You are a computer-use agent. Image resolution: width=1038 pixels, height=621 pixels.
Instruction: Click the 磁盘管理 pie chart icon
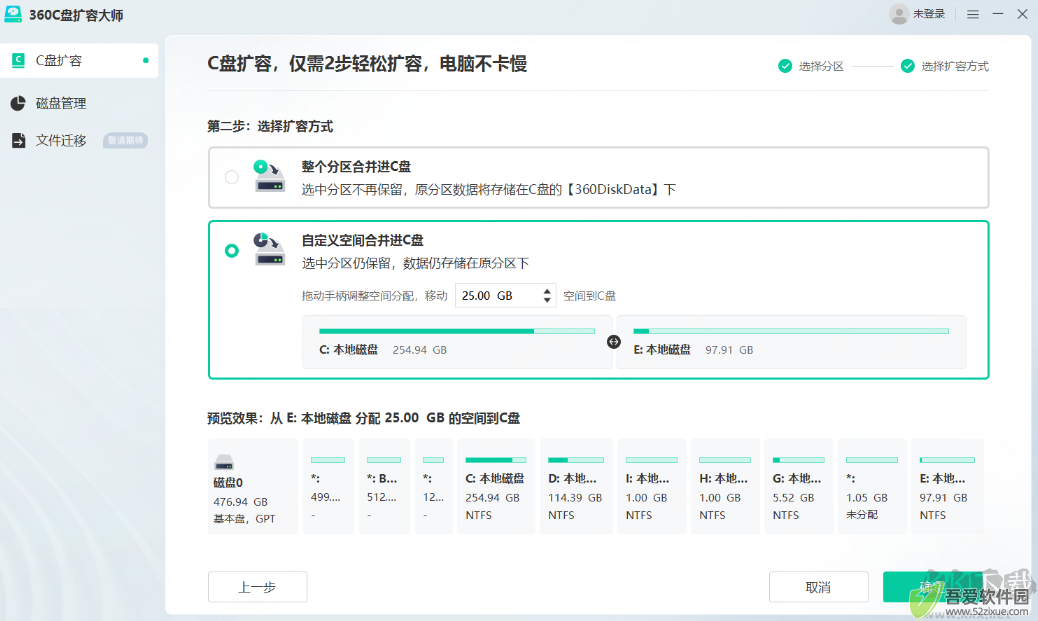(x=18, y=103)
